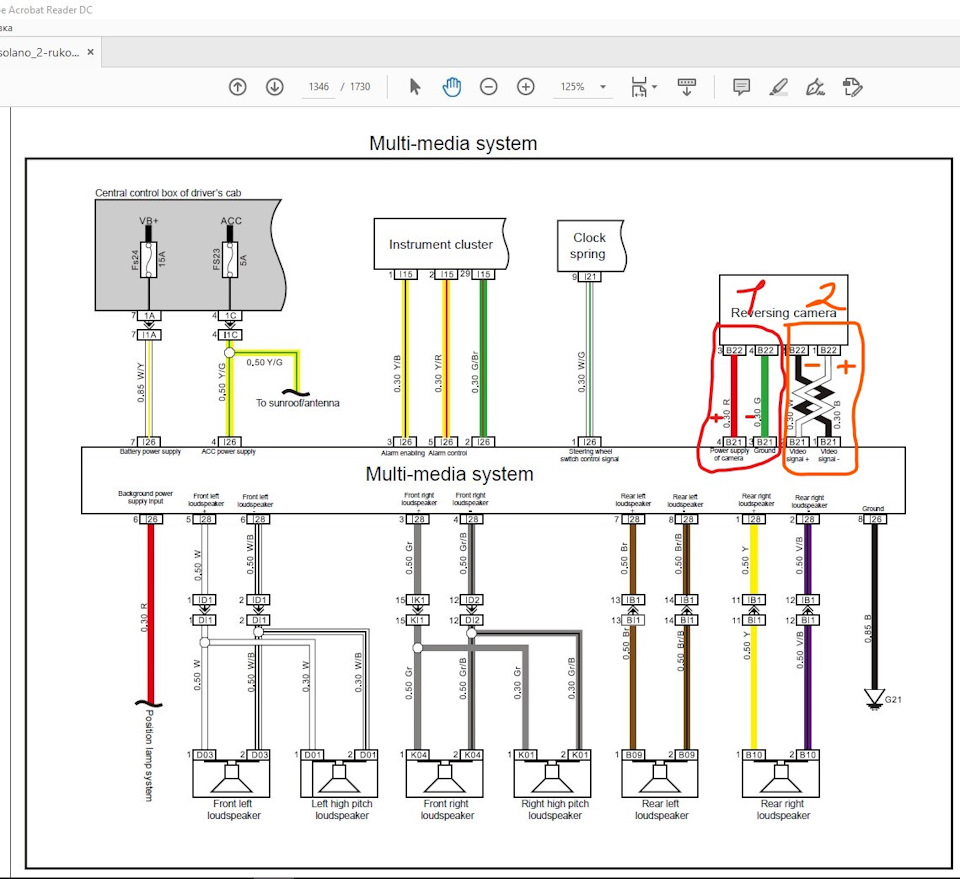Click the Right high pitch loudspeaker symbol
The width and height of the screenshot is (960, 879).
(552, 779)
